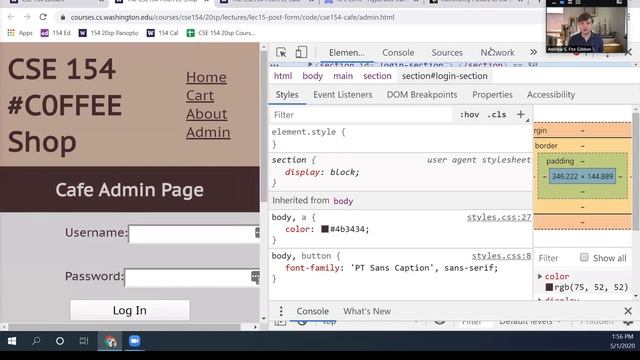This screenshot has height=360, width=640.
Task: Click the taskbar clock 1:56 PM
Action: (x=622, y=337)
